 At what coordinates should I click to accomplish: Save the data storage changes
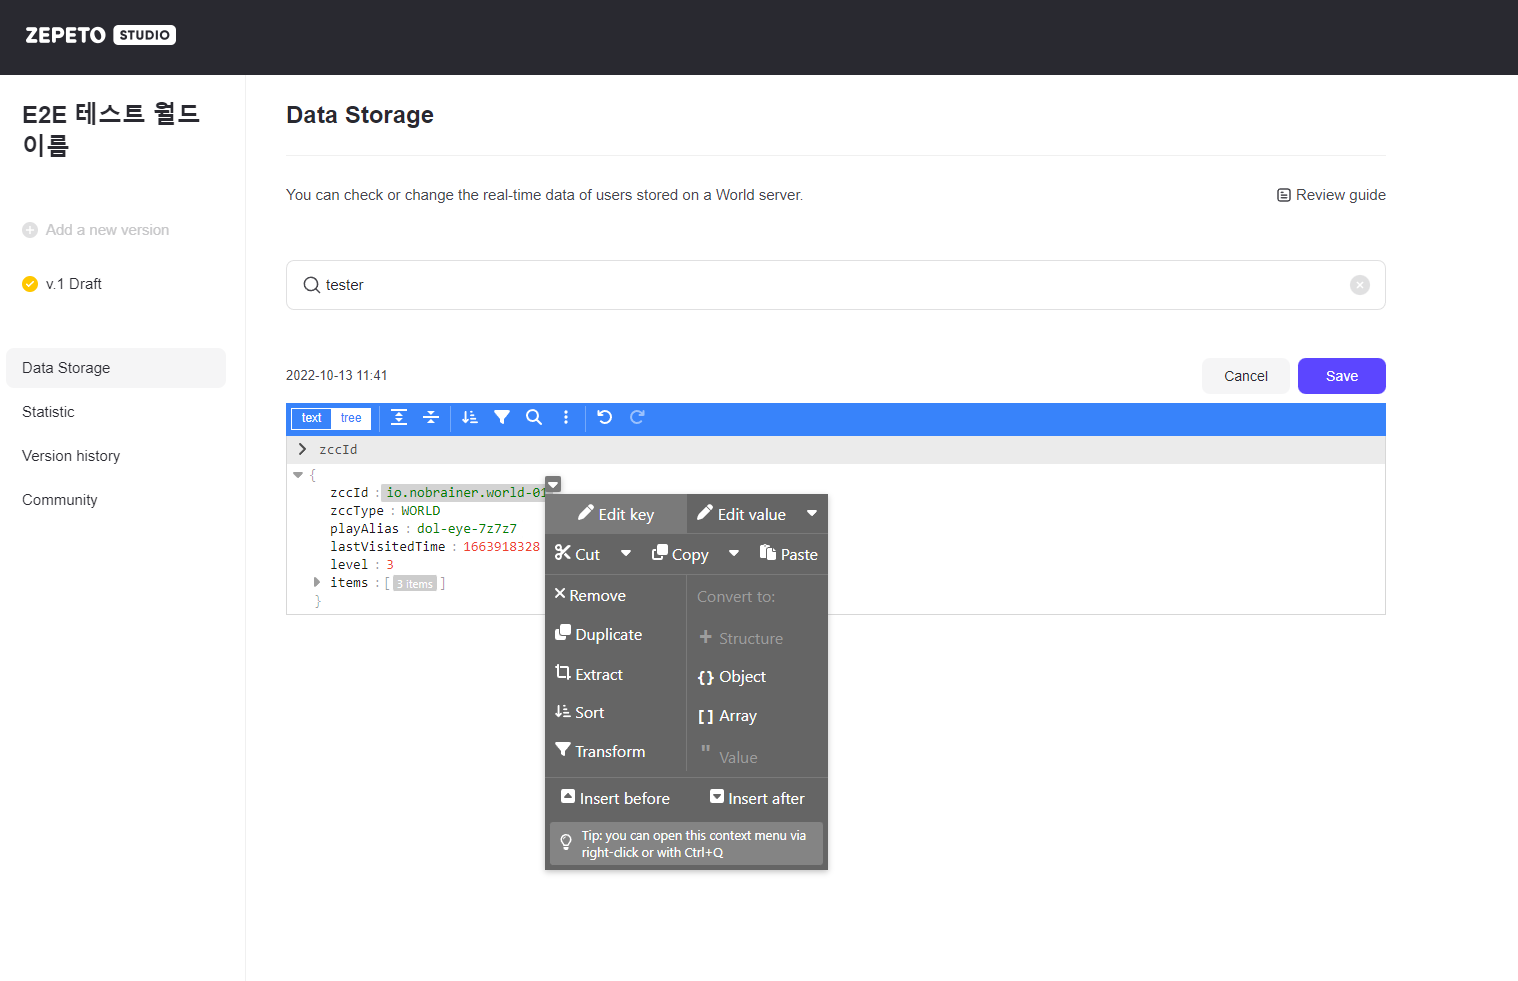point(1342,376)
